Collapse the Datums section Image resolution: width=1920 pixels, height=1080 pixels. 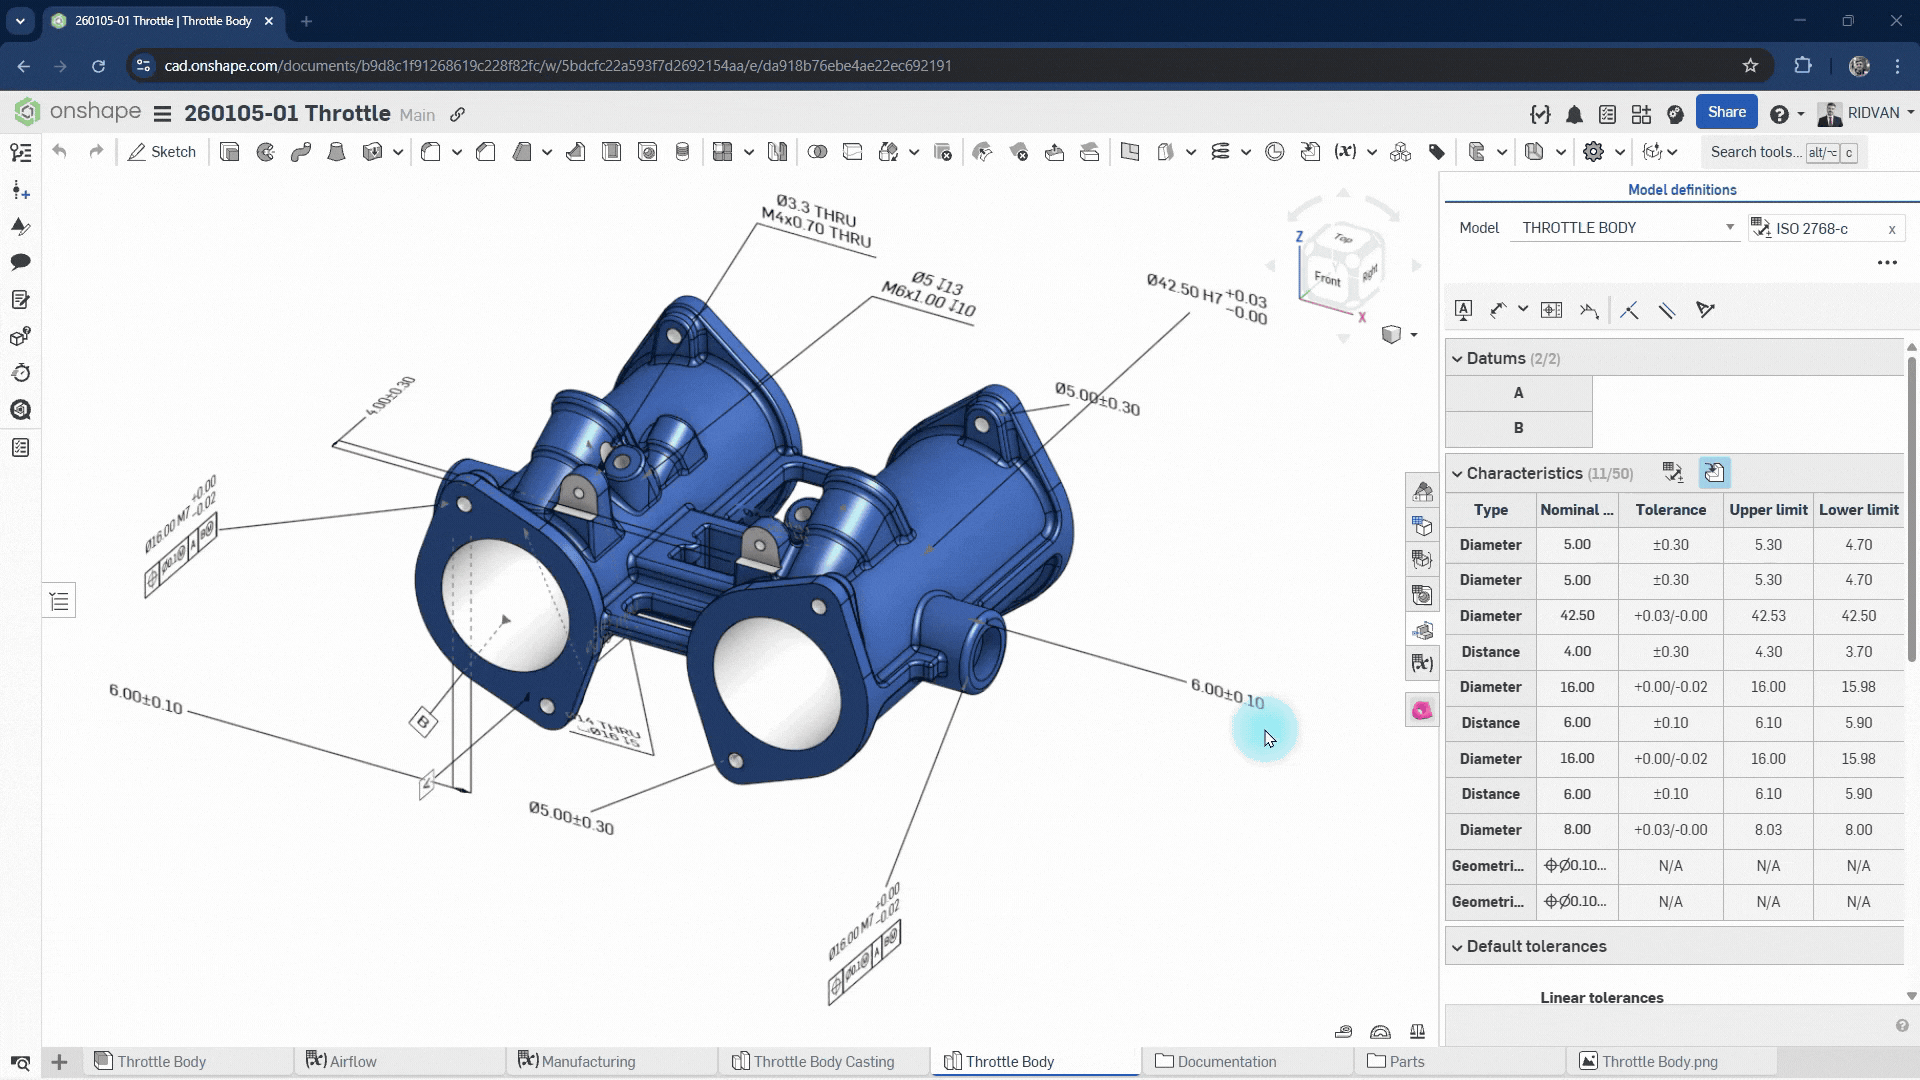coord(1457,358)
